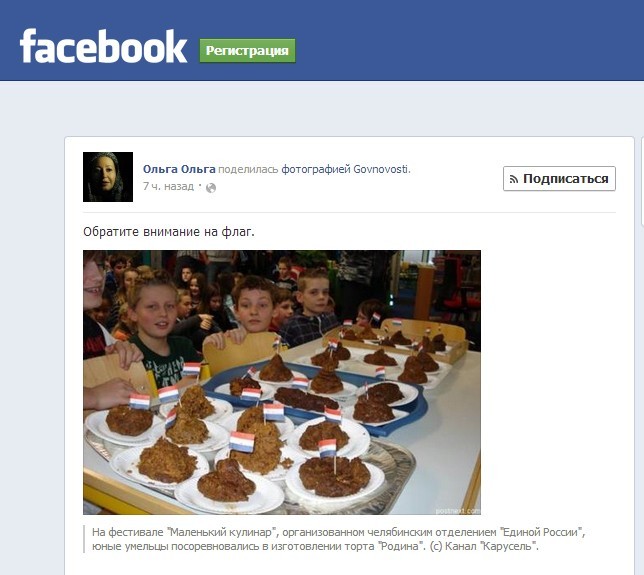644x575 pixels.
Task: Click the 7 ч. назад timestamp
Action: pos(168,186)
